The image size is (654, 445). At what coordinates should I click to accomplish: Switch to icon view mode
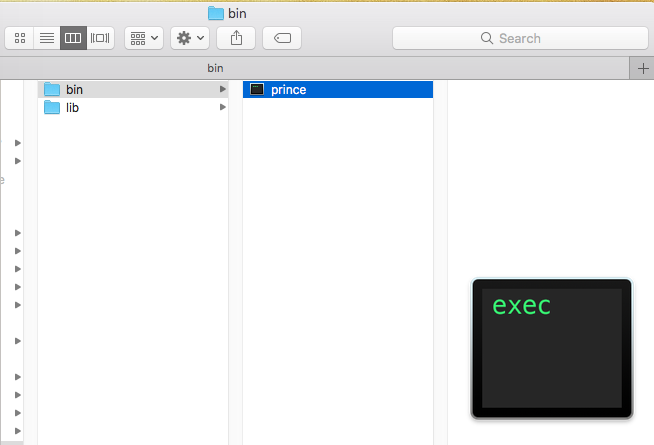coord(19,38)
